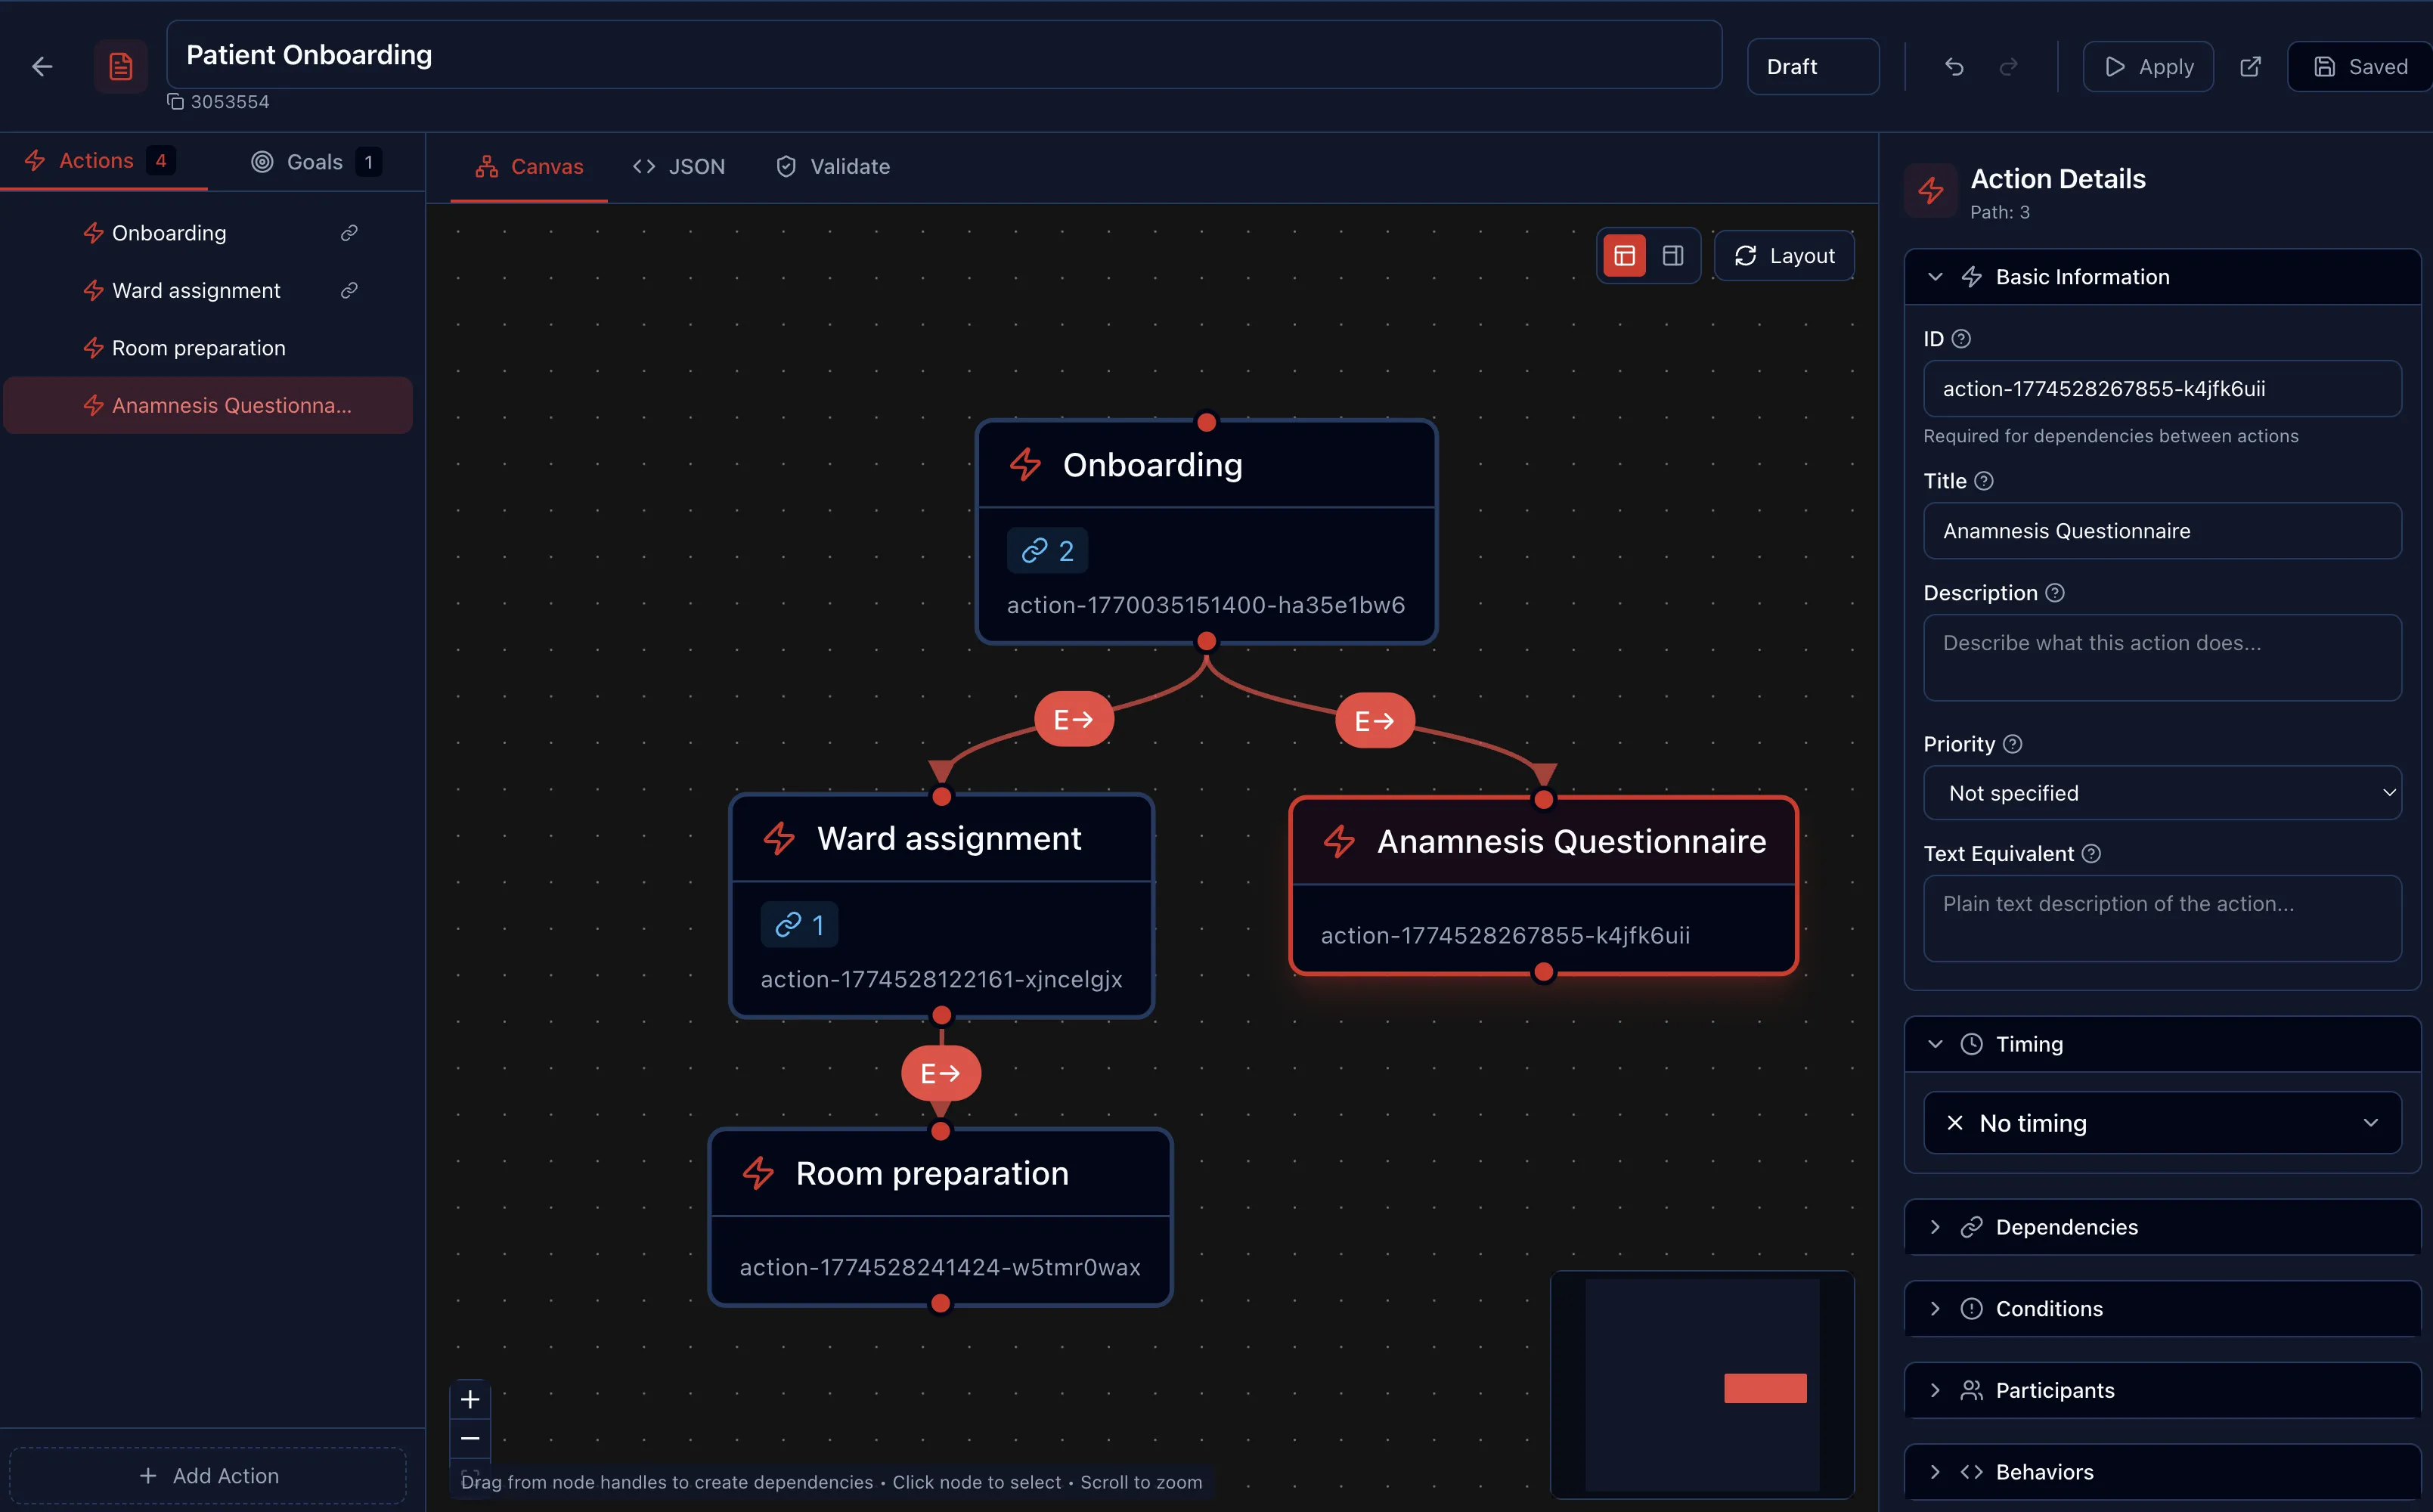
Task: Switch to the JSON tab
Action: [679, 166]
